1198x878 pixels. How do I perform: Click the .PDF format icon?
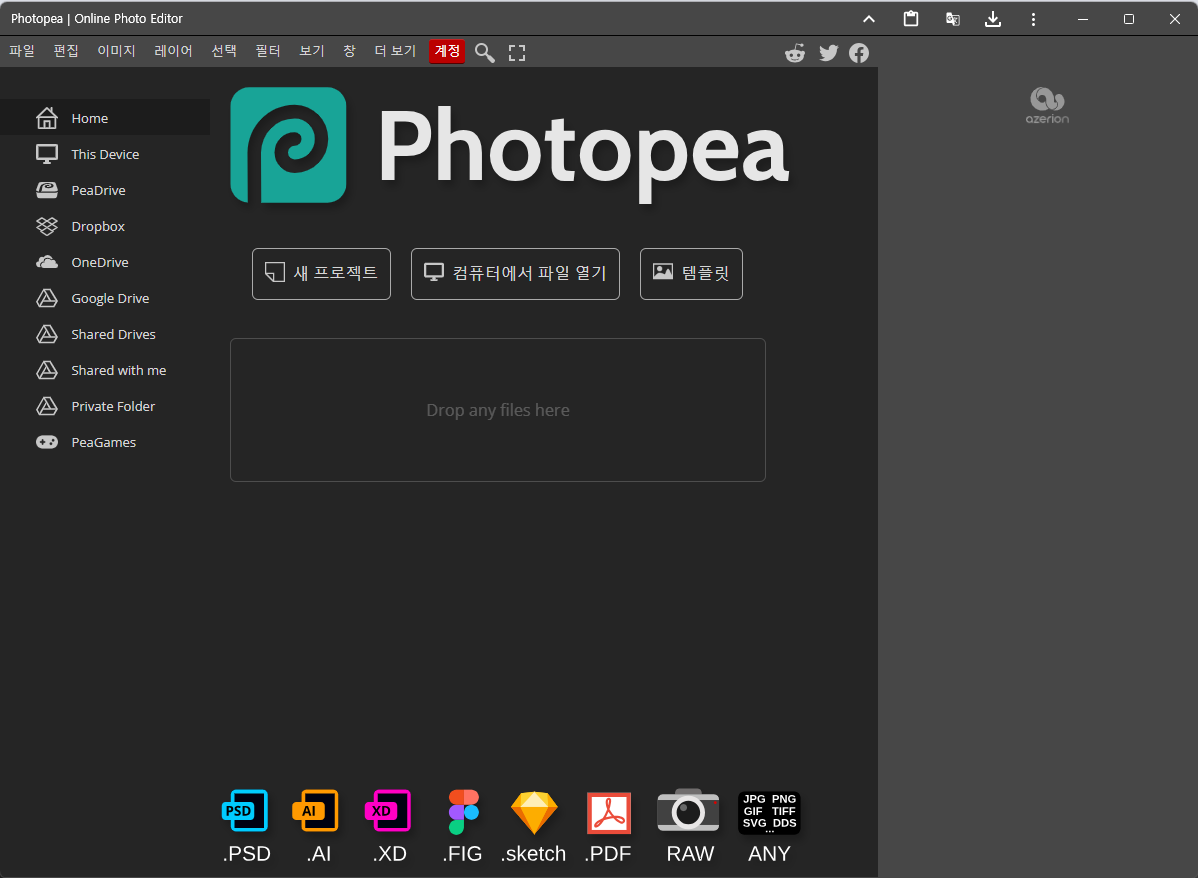click(609, 812)
